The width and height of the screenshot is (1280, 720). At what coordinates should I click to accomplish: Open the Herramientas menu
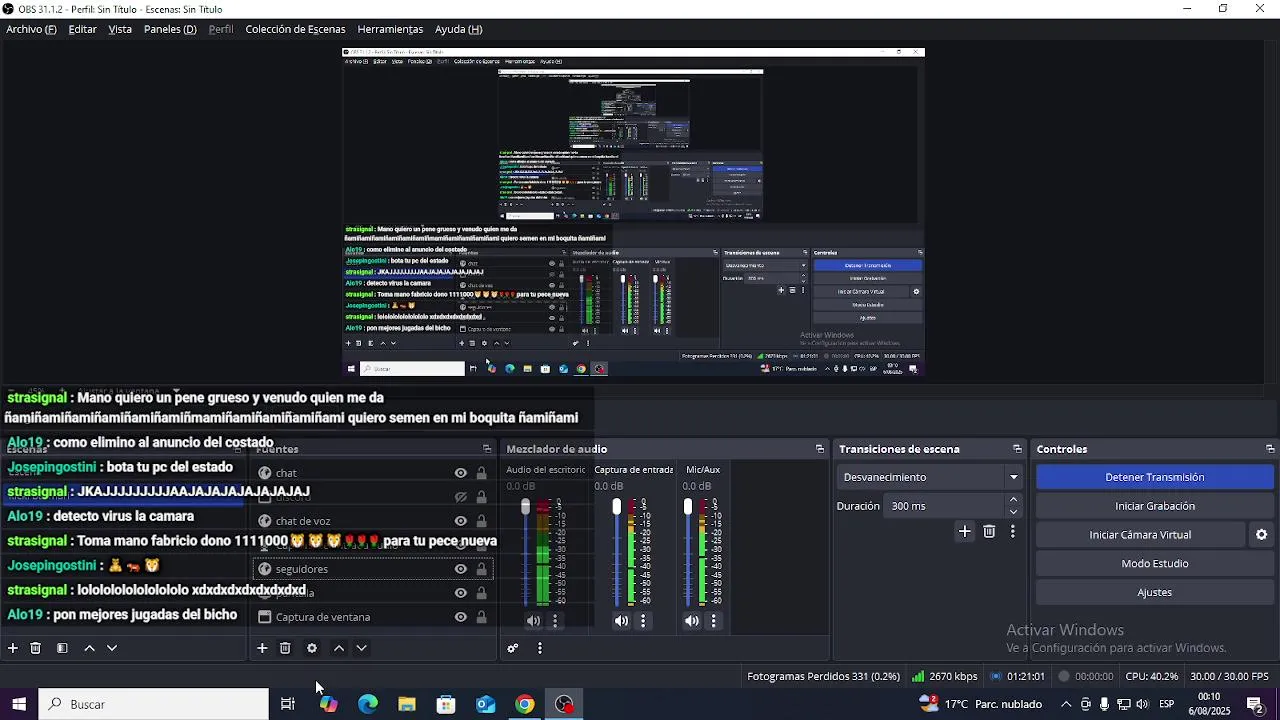[x=390, y=29]
